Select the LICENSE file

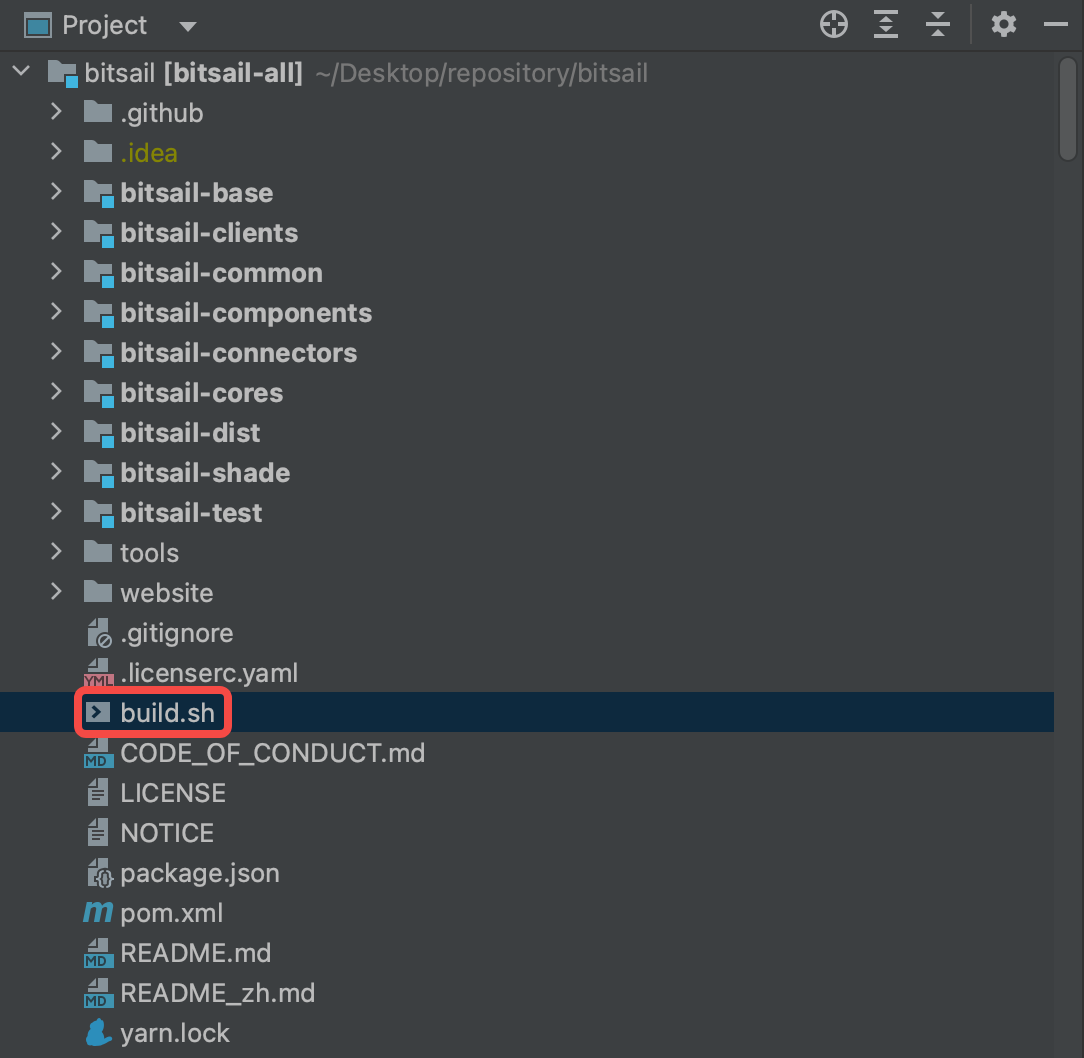173,793
